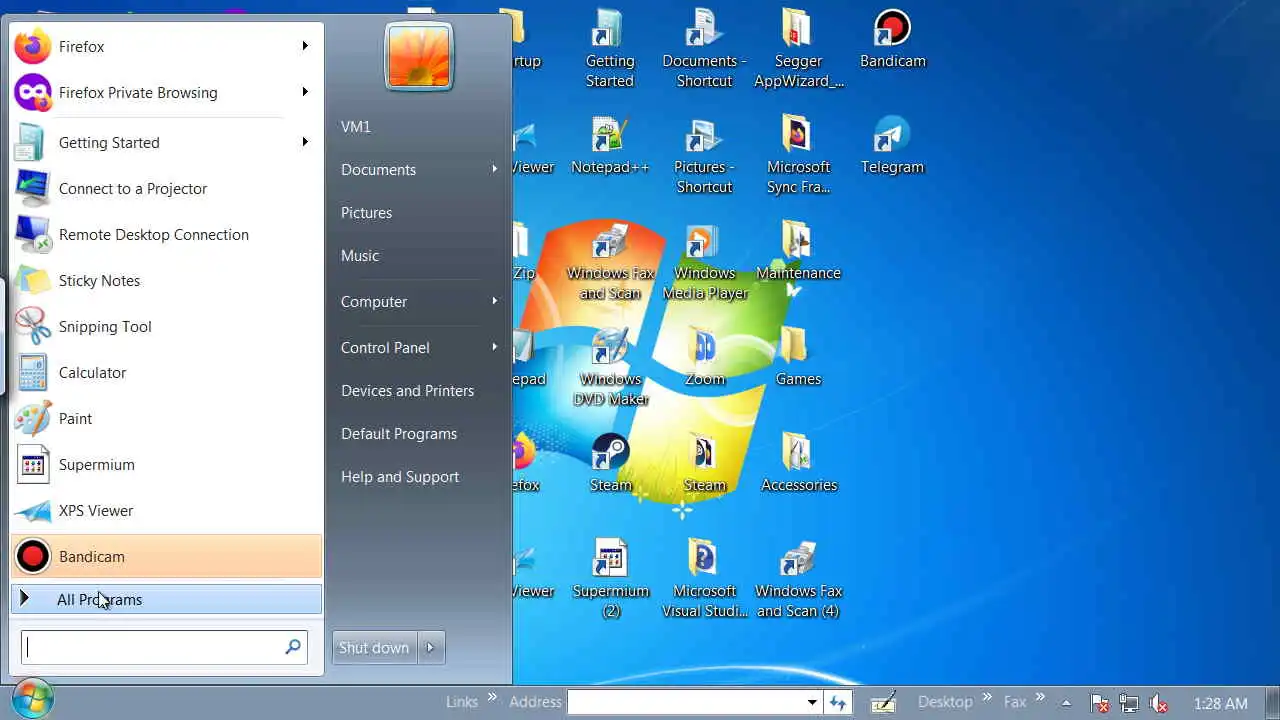The image size is (1280, 720).
Task: Open Firefox Private Browsing in Start menu
Action: tap(166, 92)
